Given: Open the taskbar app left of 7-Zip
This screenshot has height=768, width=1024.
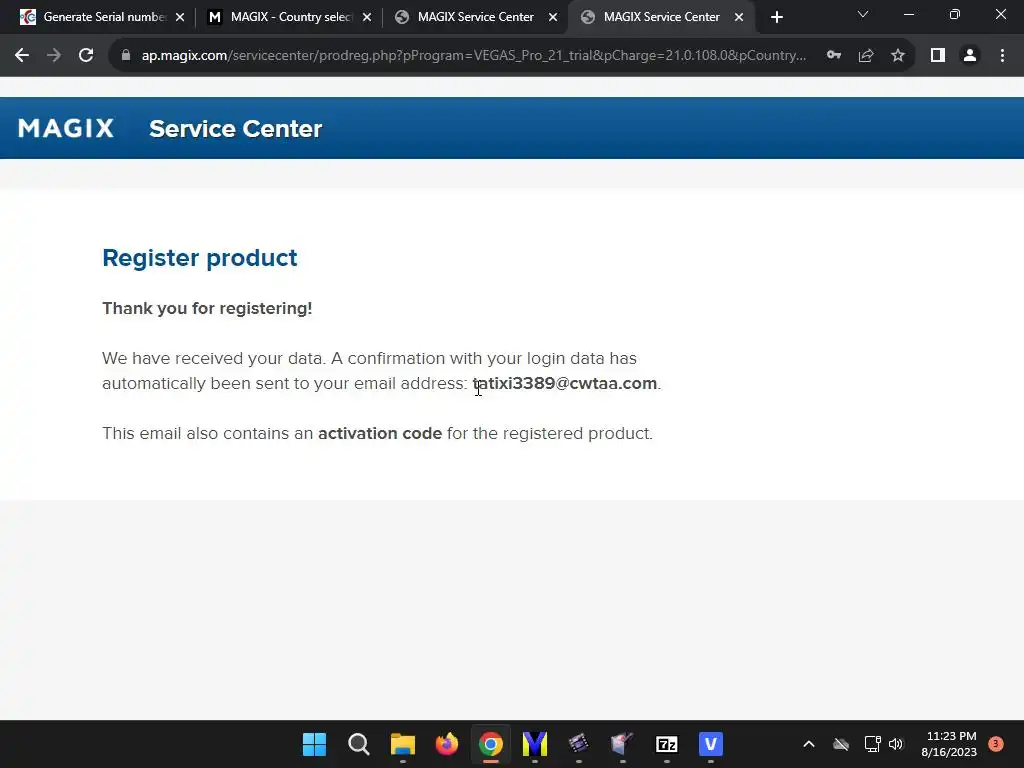Looking at the screenshot, I should pyautogui.click(x=622, y=744).
